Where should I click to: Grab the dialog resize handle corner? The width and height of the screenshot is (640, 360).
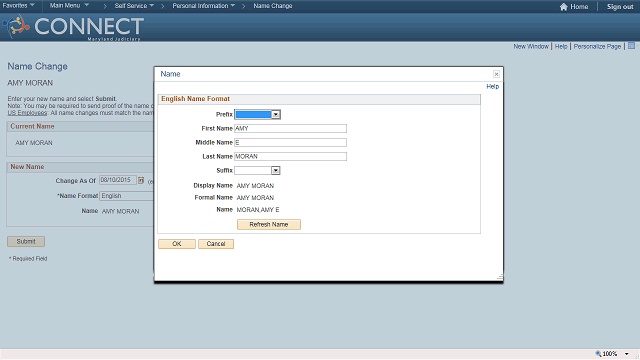point(500,277)
